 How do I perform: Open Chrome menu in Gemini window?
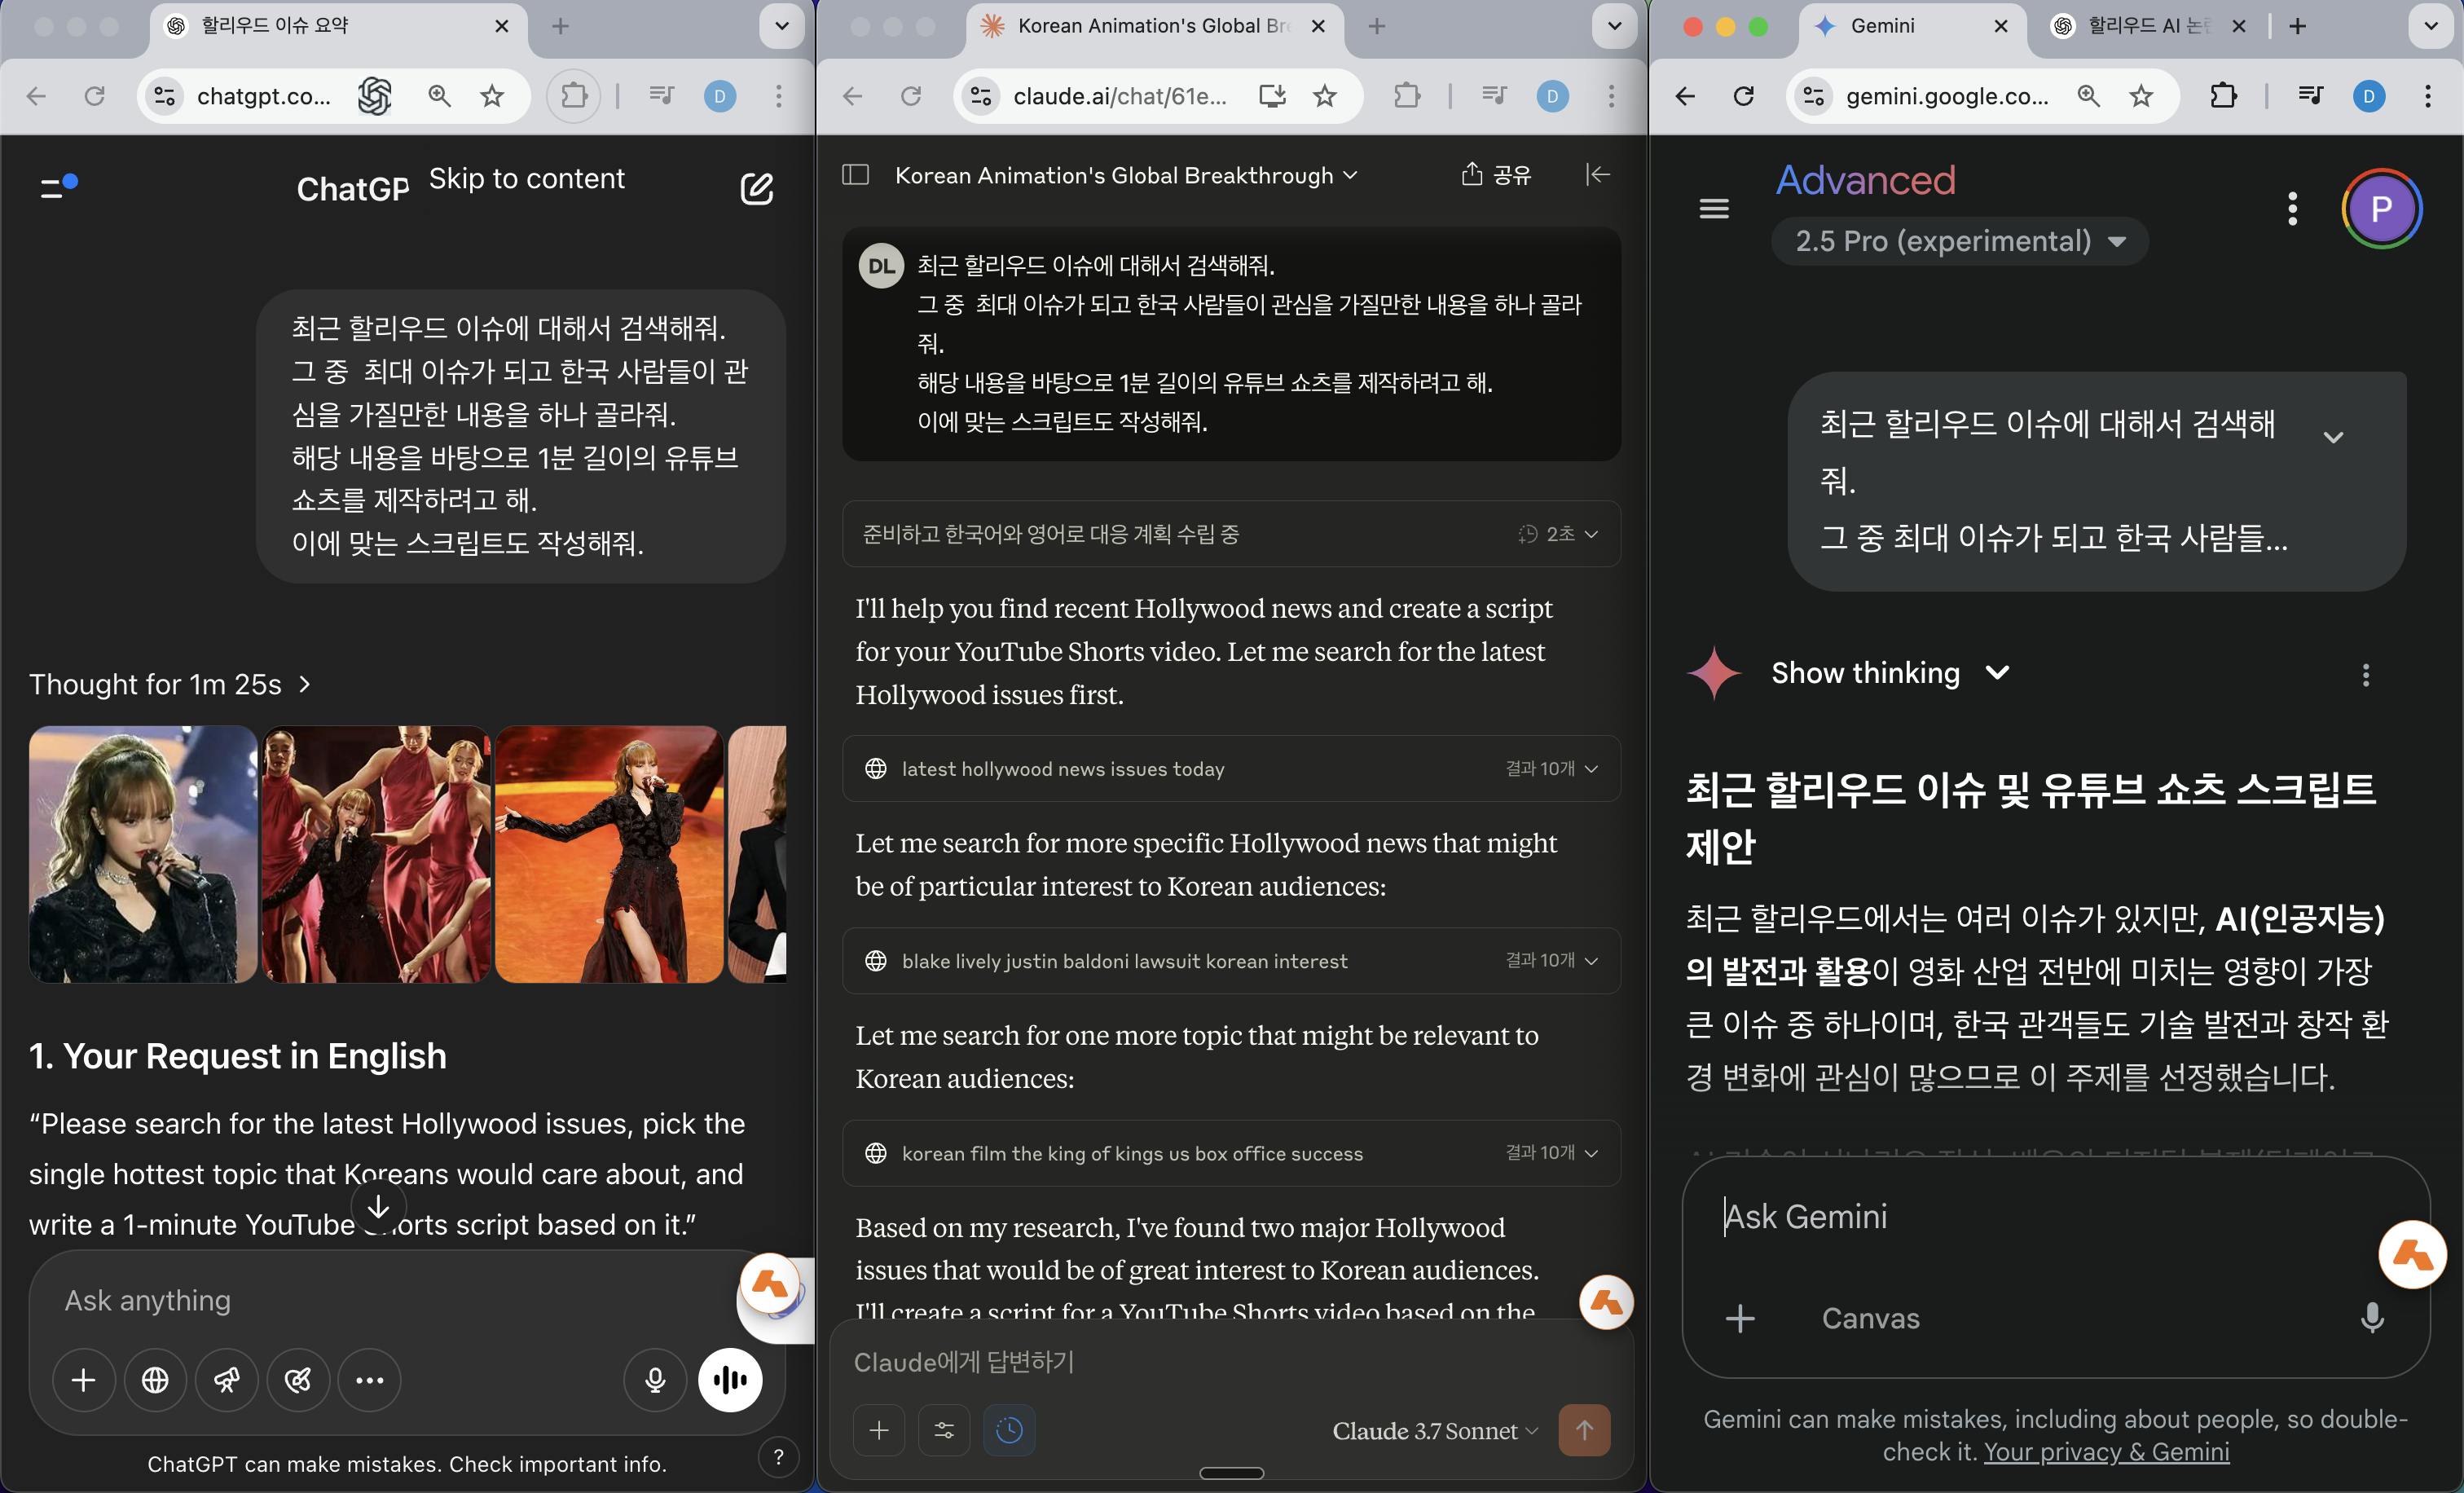pos(2428,96)
